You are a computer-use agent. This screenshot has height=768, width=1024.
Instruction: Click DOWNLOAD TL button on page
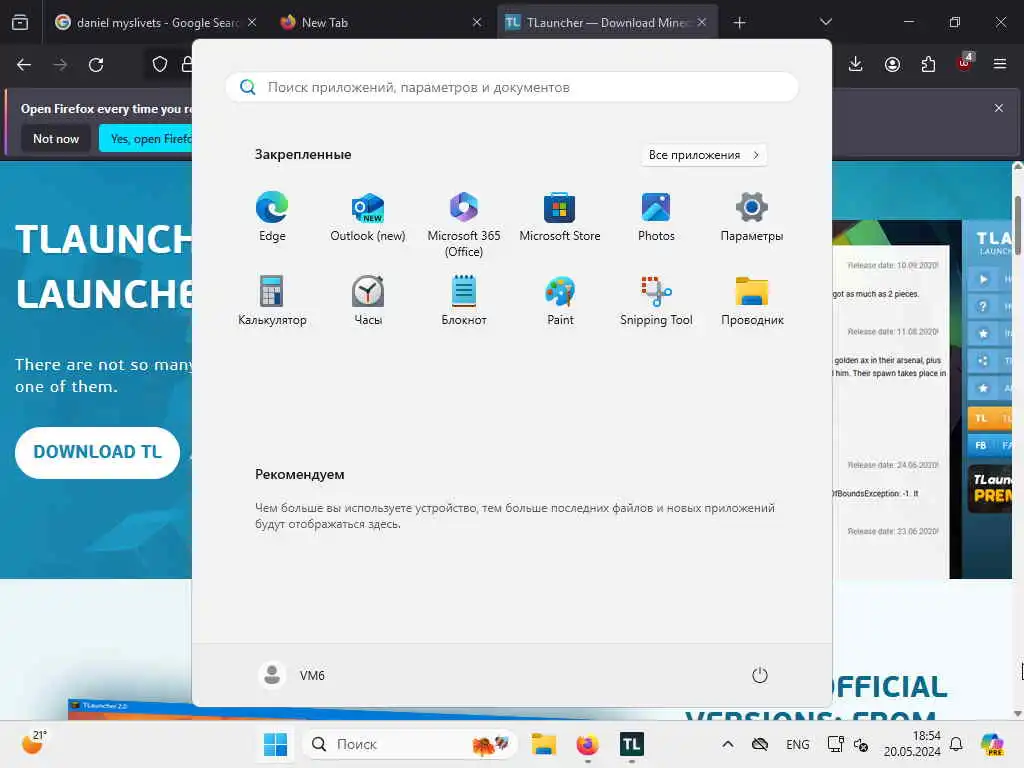point(97,452)
